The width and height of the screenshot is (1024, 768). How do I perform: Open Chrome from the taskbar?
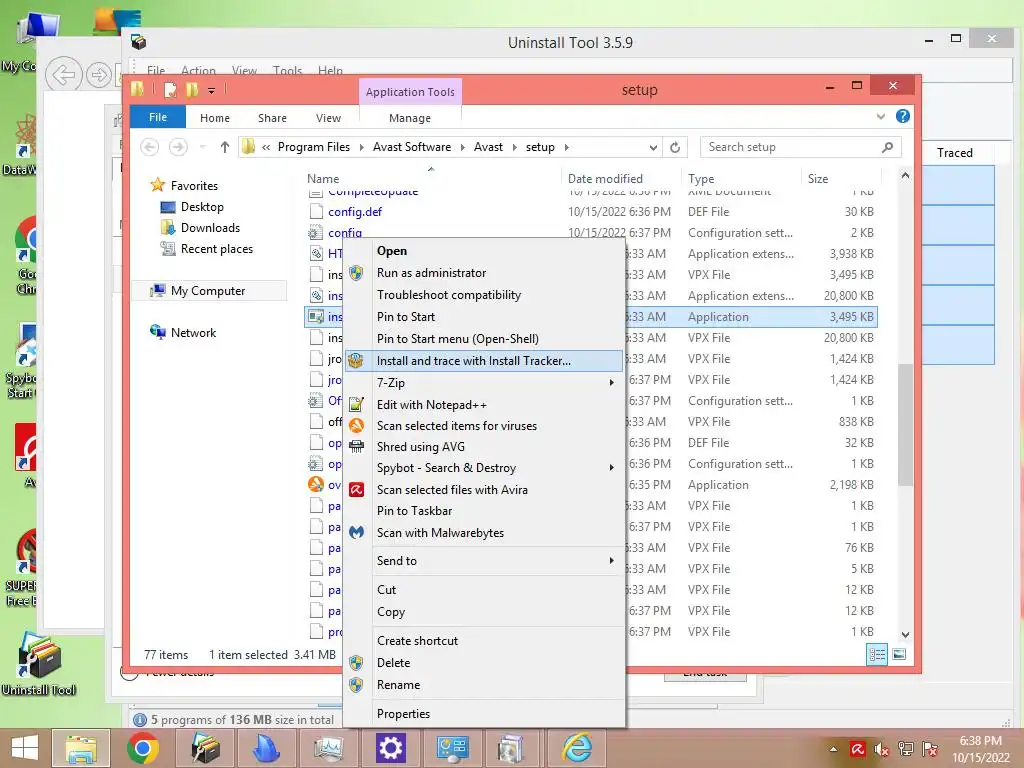(143, 748)
